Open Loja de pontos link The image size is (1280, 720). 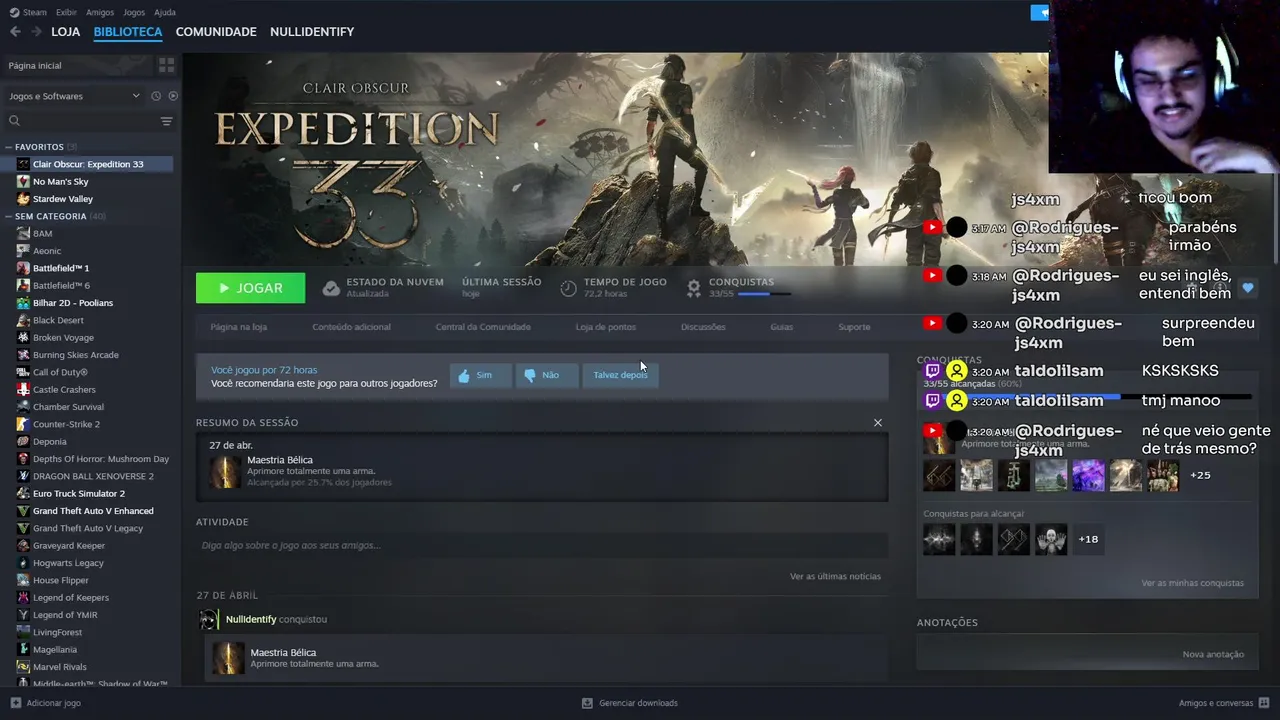[x=605, y=327]
